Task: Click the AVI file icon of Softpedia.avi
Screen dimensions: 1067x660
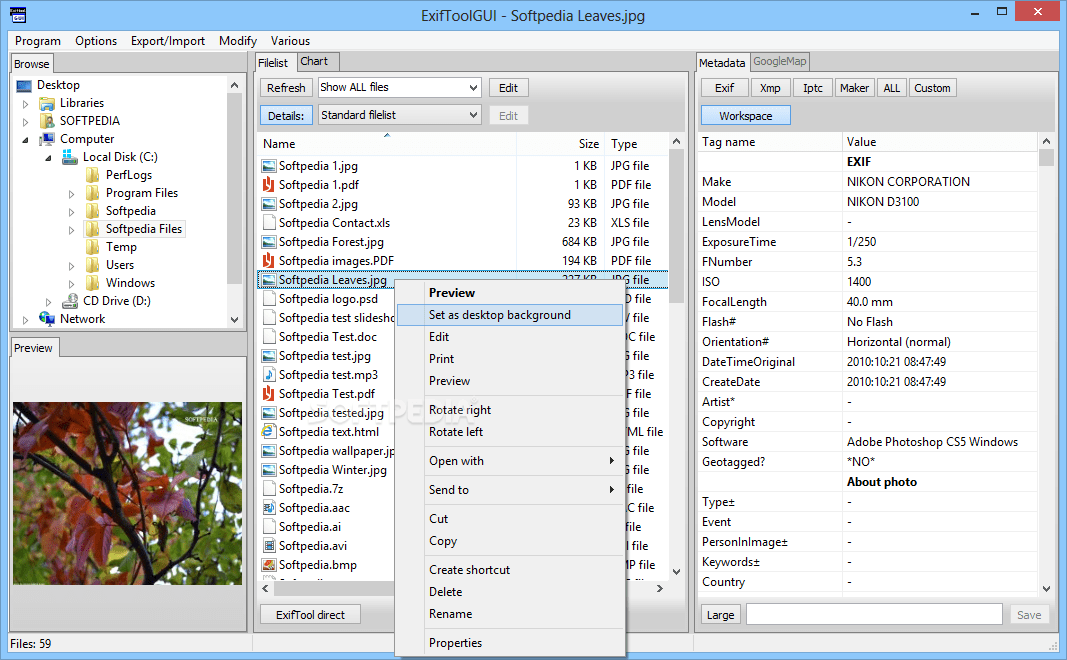Action: click(x=267, y=545)
